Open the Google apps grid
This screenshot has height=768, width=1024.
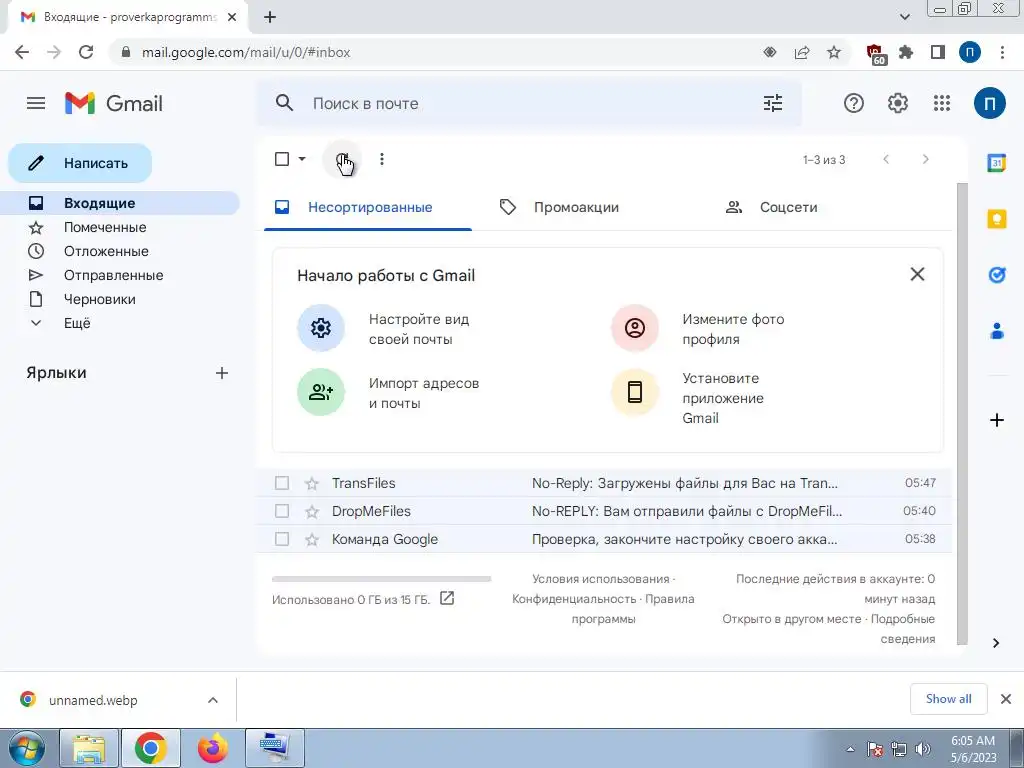tap(942, 103)
